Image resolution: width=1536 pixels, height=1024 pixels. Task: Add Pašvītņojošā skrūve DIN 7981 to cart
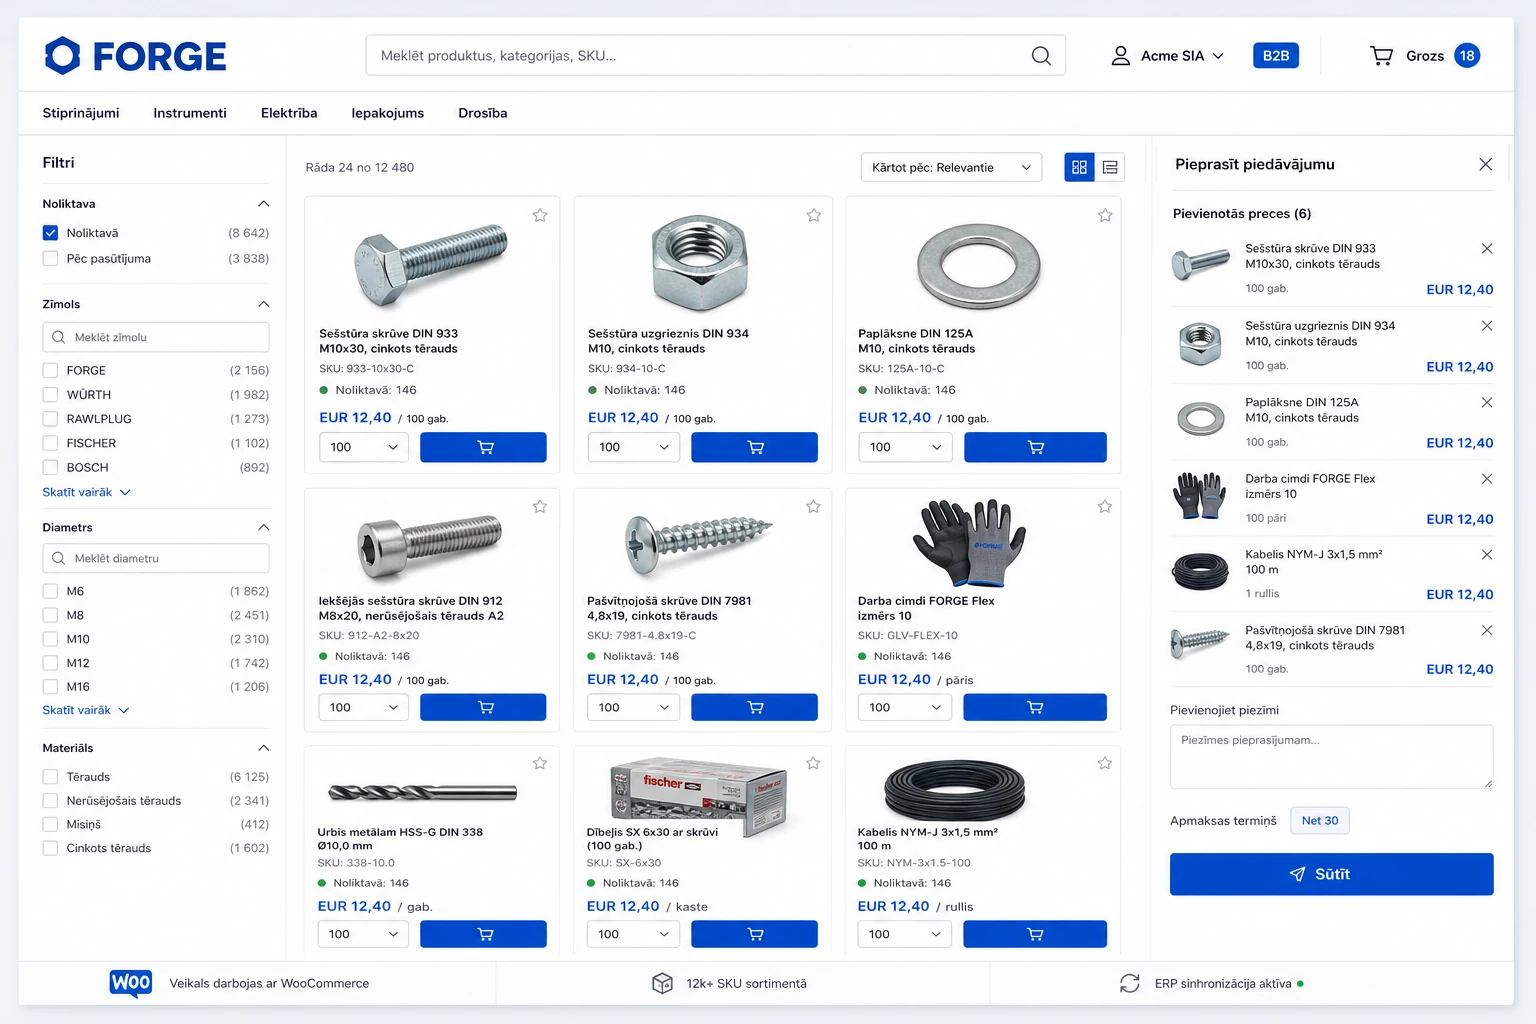coord(755,707)
